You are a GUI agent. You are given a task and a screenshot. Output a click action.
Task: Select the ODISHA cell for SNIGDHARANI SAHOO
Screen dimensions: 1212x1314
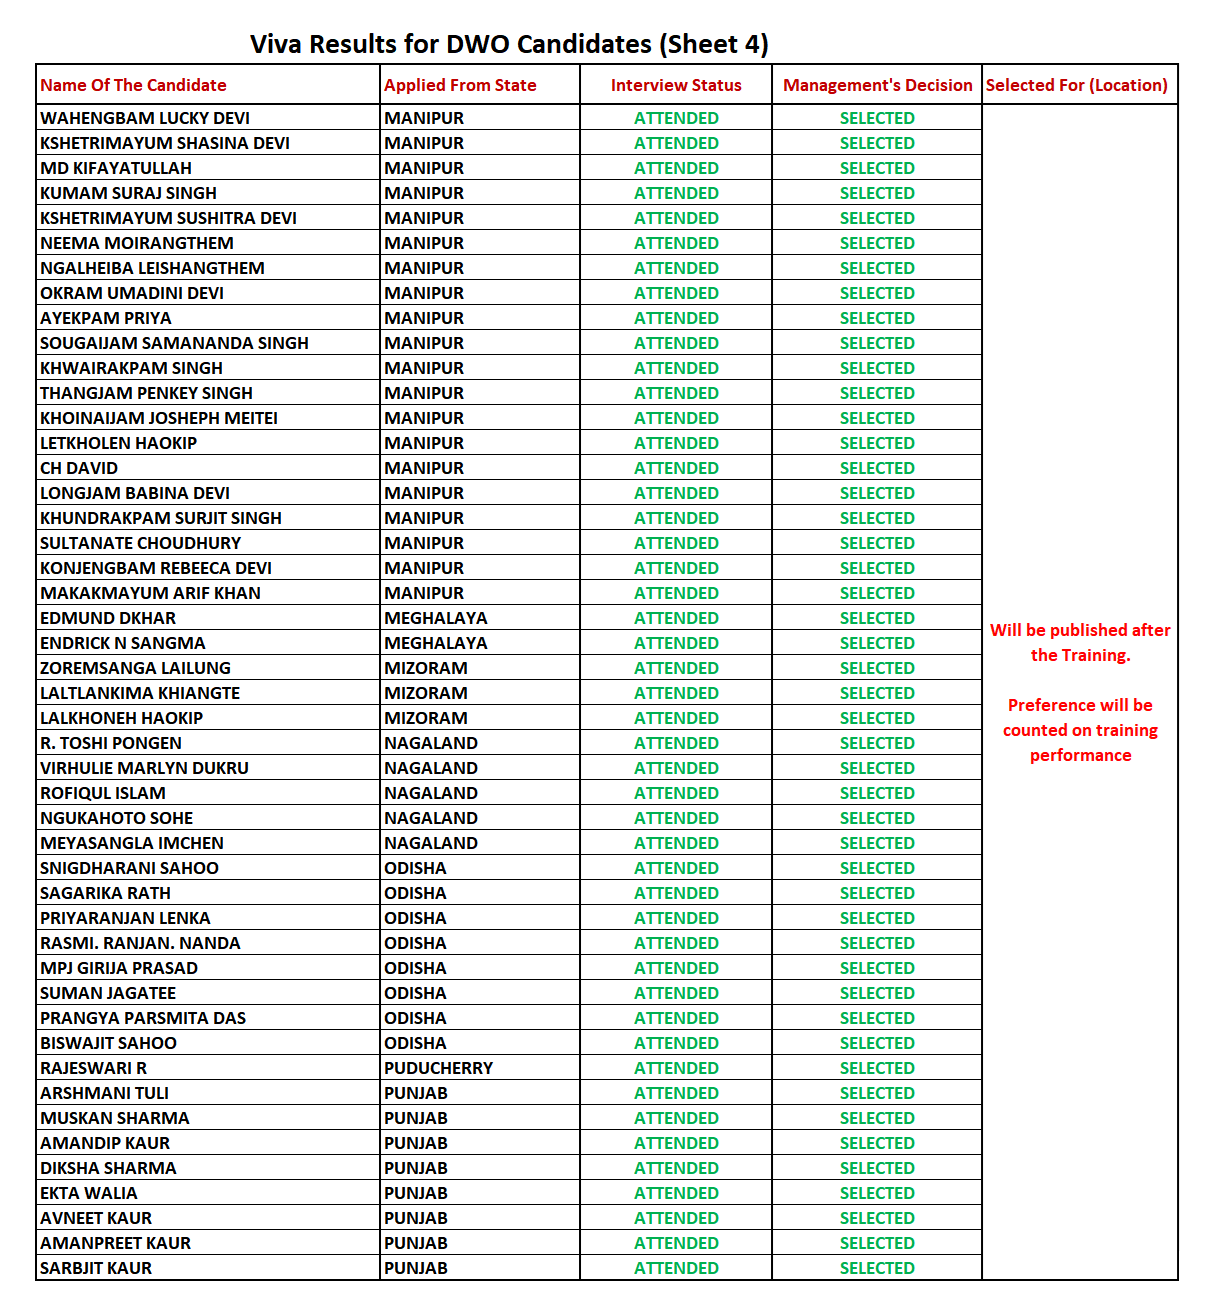click(x=415, y=868)
